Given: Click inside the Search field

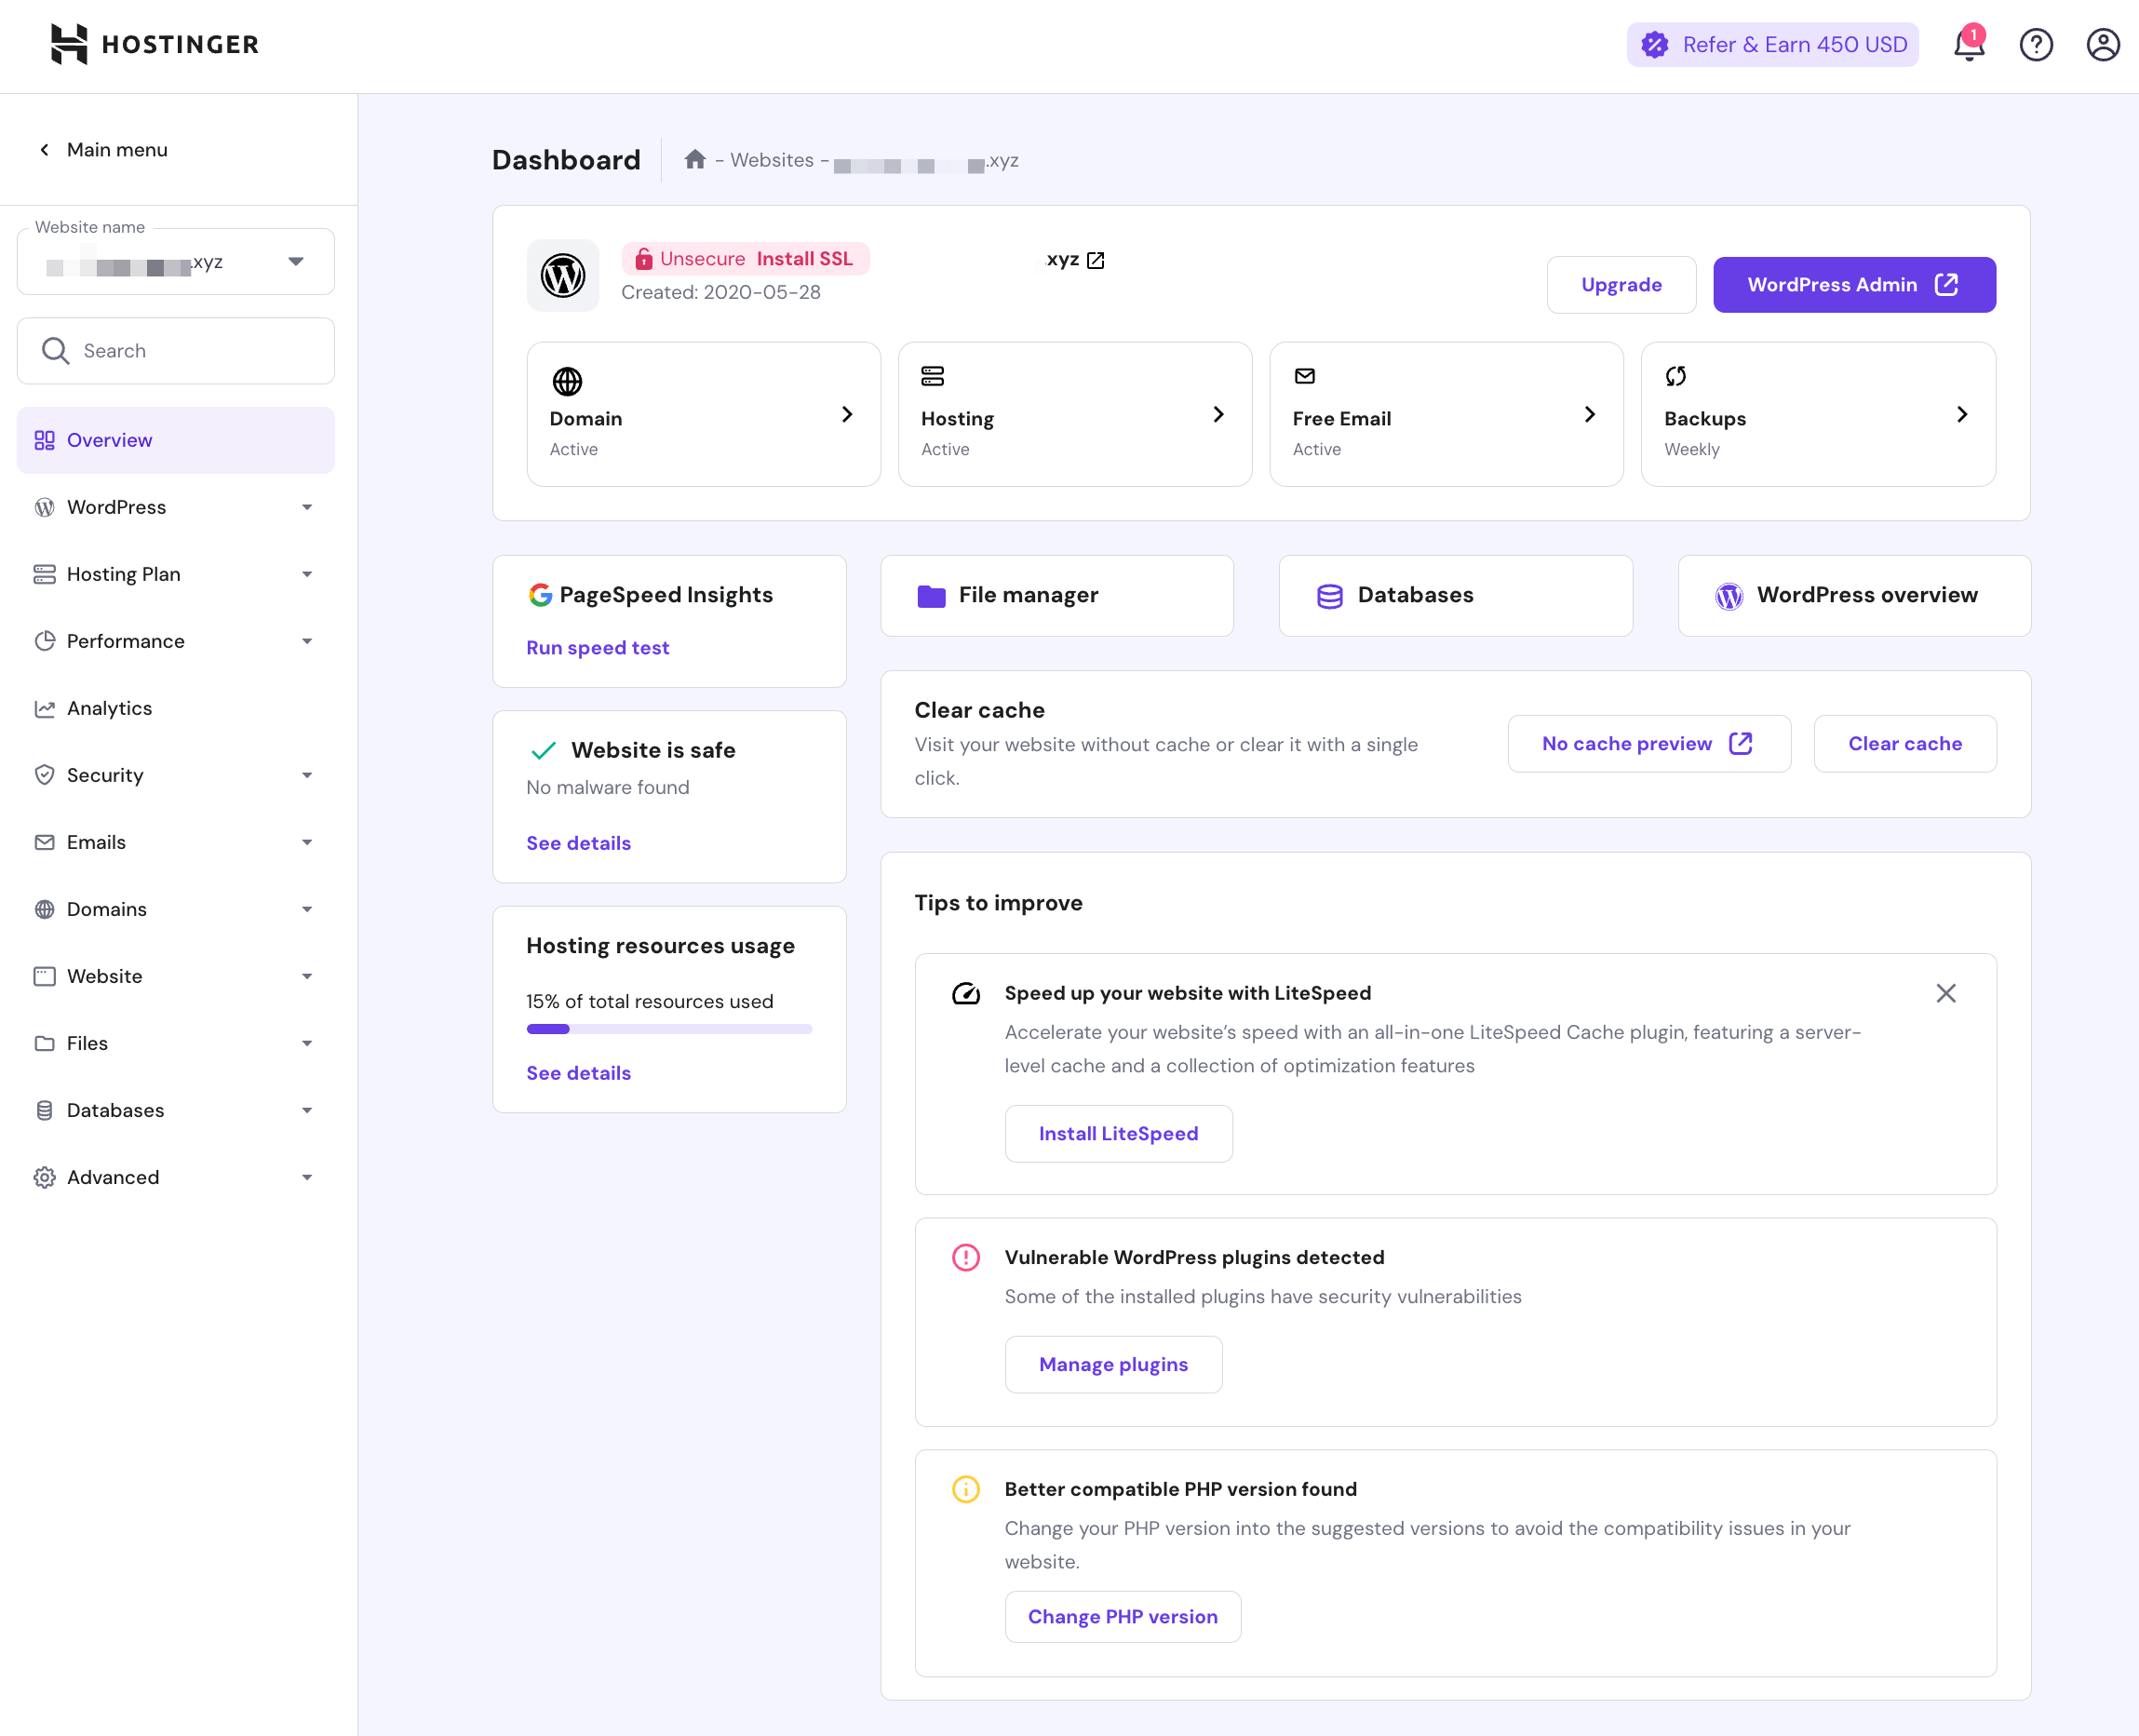Looking at the screenshot, I should click(x=175, y=350).
